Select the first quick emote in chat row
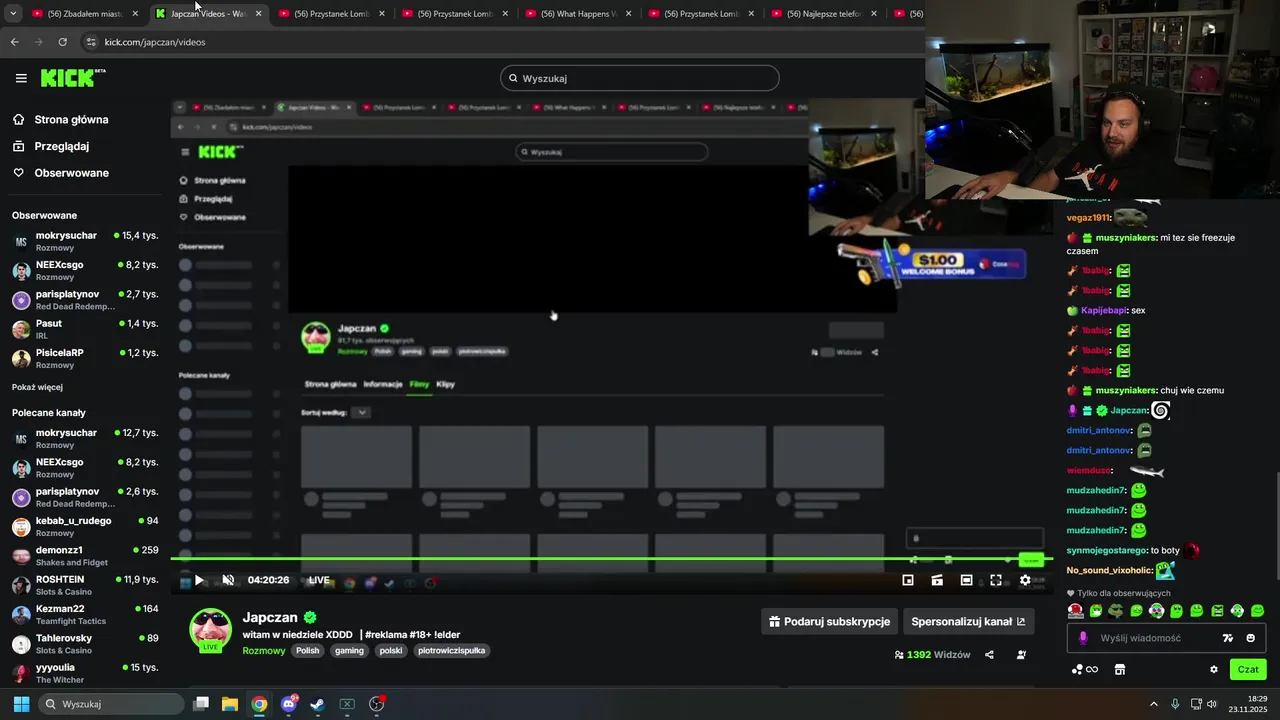The image size is (1280, 720). coord(1075,610)
